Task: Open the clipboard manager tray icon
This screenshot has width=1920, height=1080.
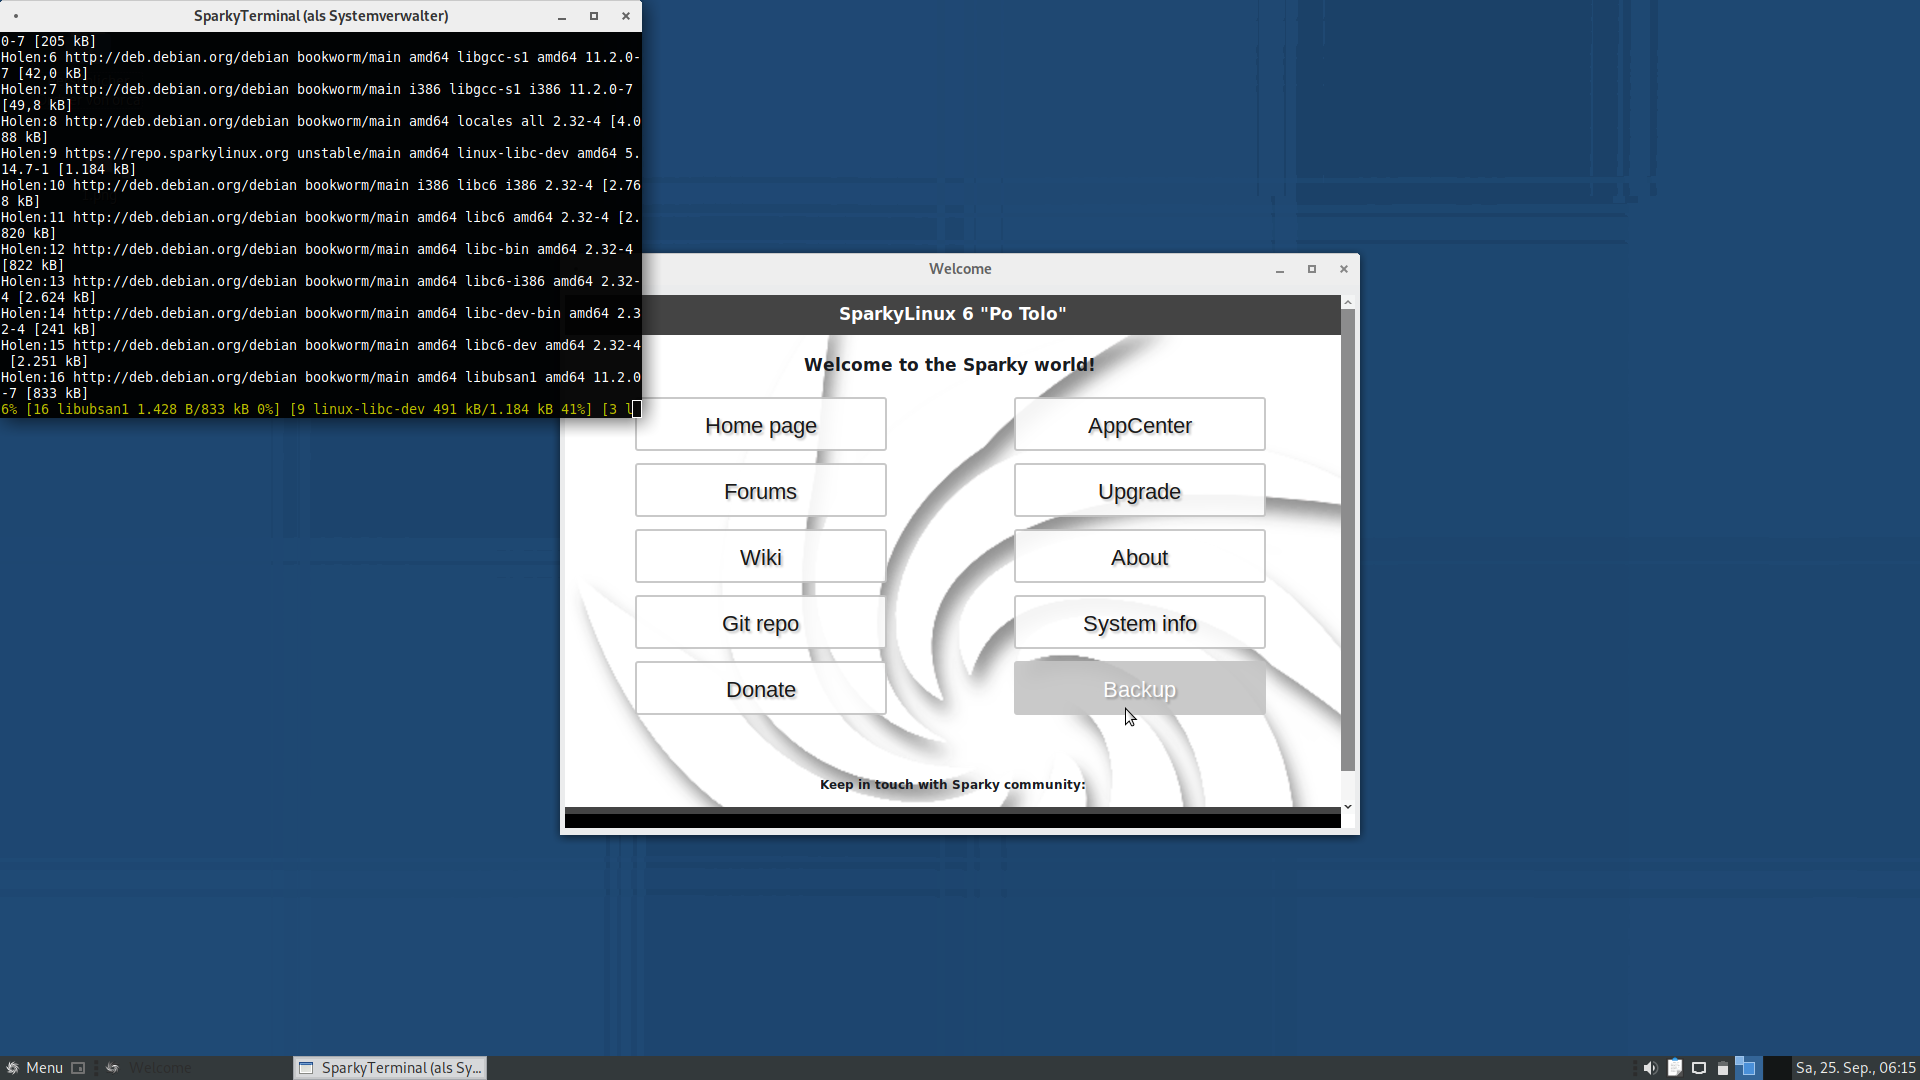Action: 1675,1068
